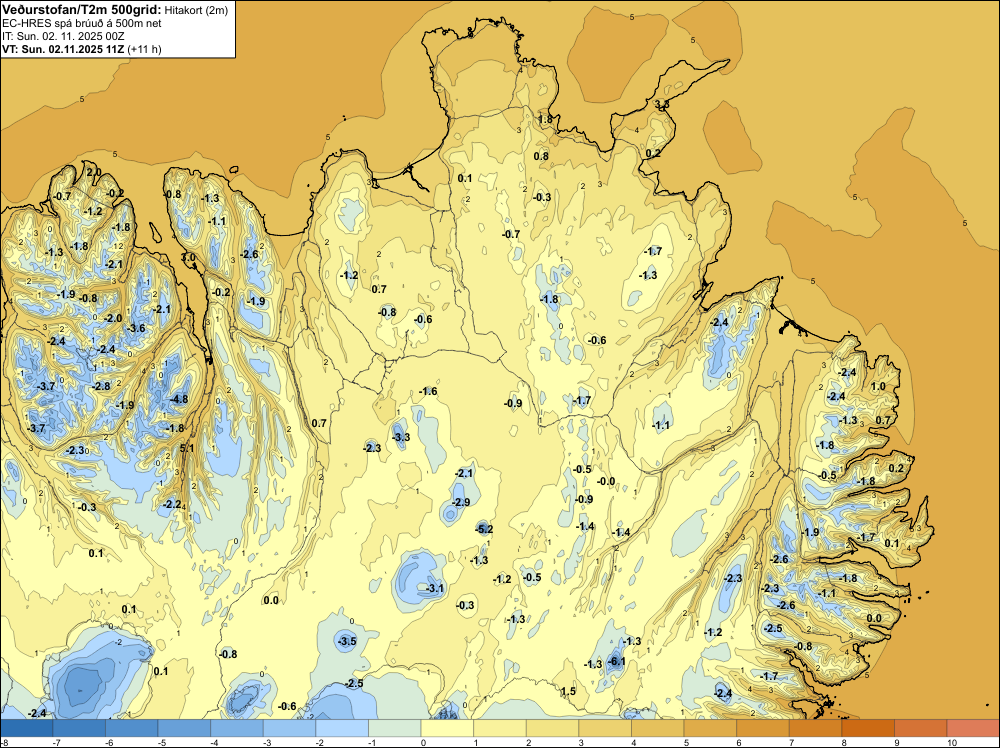Click the -5.2 temperature value
1000x748 pixels.
pos(484,529)
